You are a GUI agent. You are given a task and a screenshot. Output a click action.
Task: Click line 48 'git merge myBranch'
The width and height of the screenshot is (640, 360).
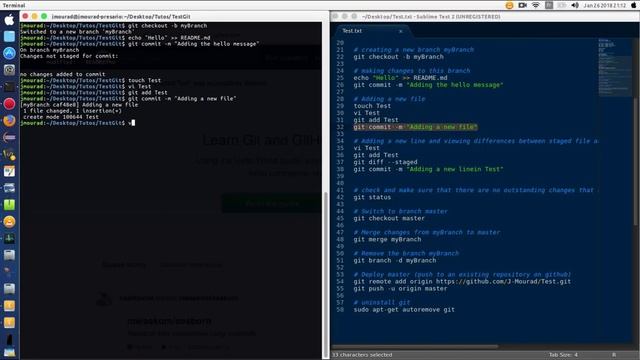coord(387,239)
